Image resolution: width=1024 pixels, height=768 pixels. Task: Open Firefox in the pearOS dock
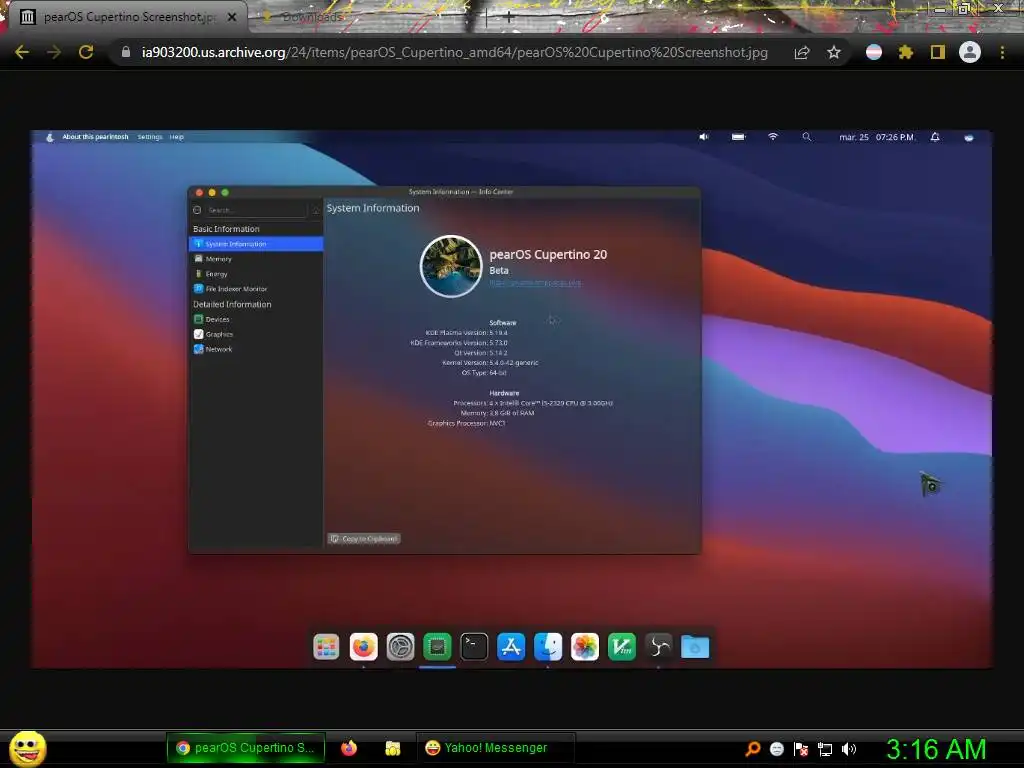click(x=363, y=647)
